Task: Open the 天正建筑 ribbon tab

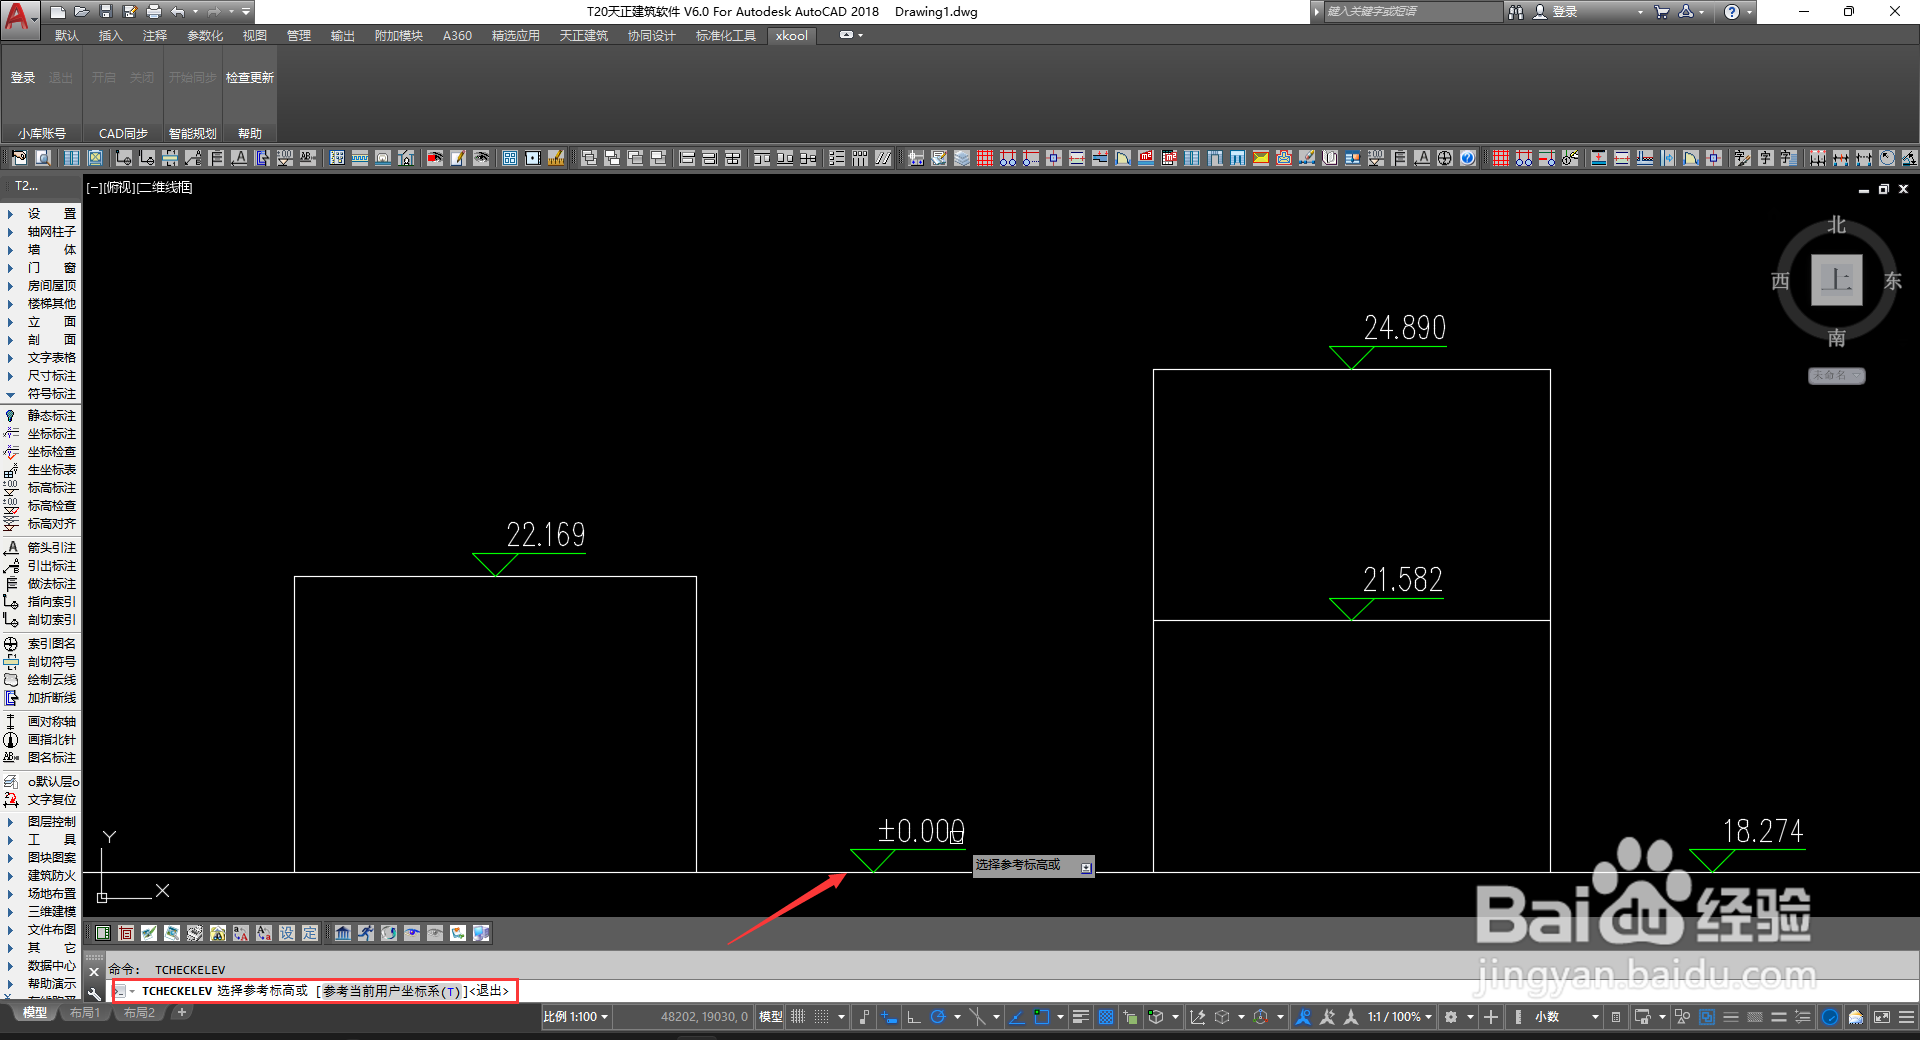Action: [x=584, y=36]
